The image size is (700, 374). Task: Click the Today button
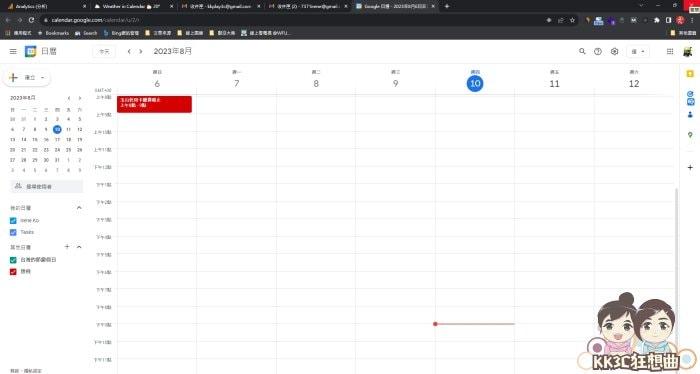pos(104,51)
